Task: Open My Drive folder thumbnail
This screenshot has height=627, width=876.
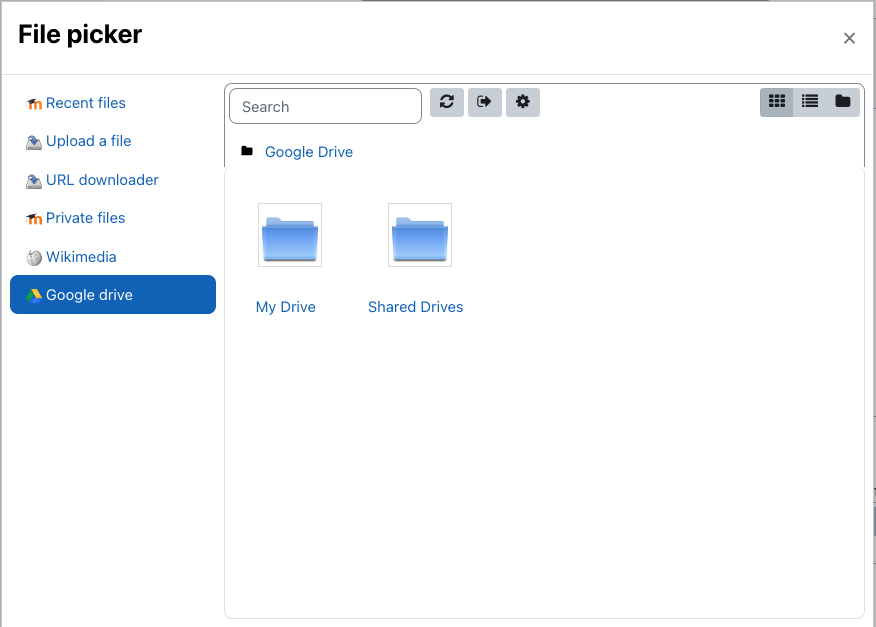Action: [x=290, y=235]
